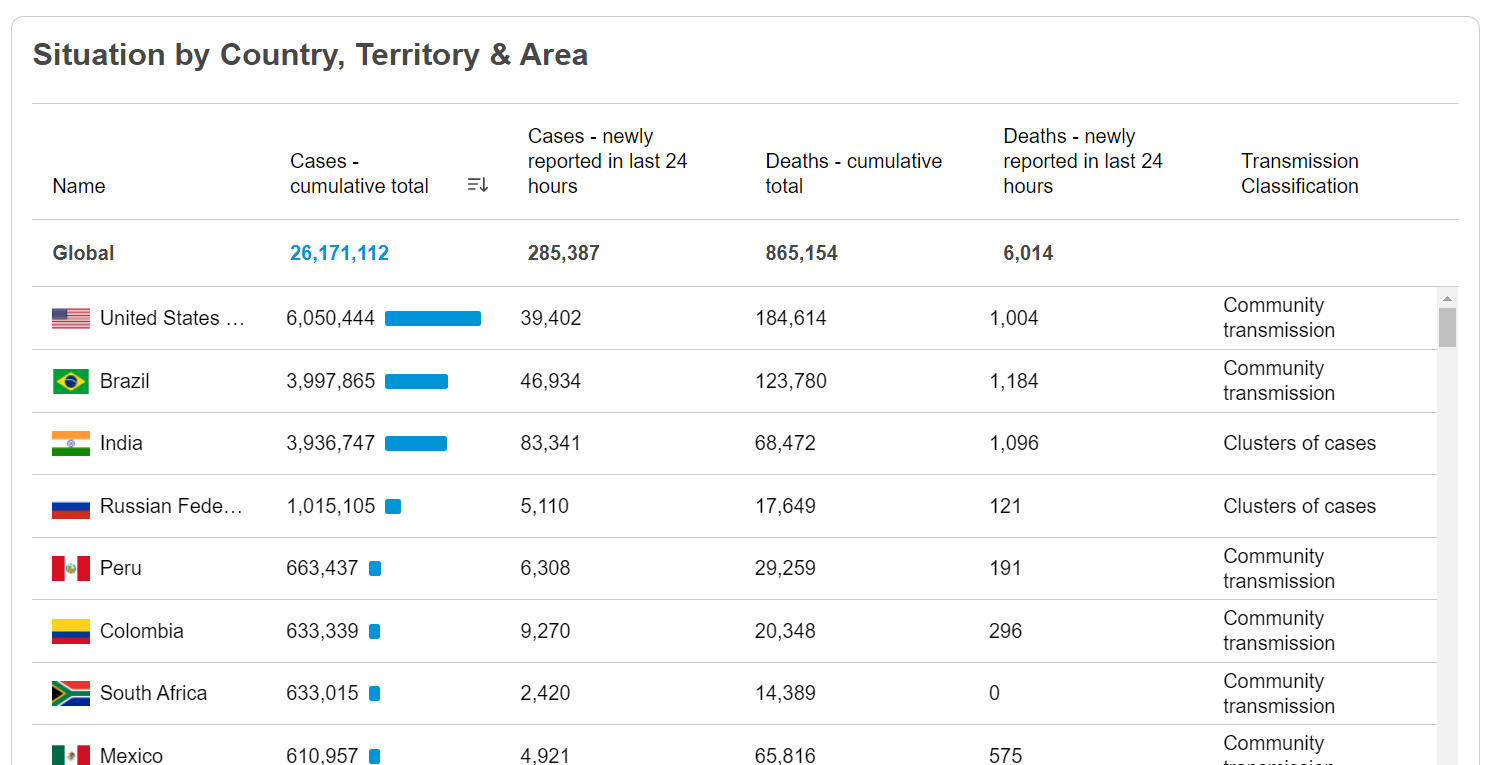The height and width of the screenshot is (765, 1495).
Task: Sort by the Name column header
Action: 79,186
